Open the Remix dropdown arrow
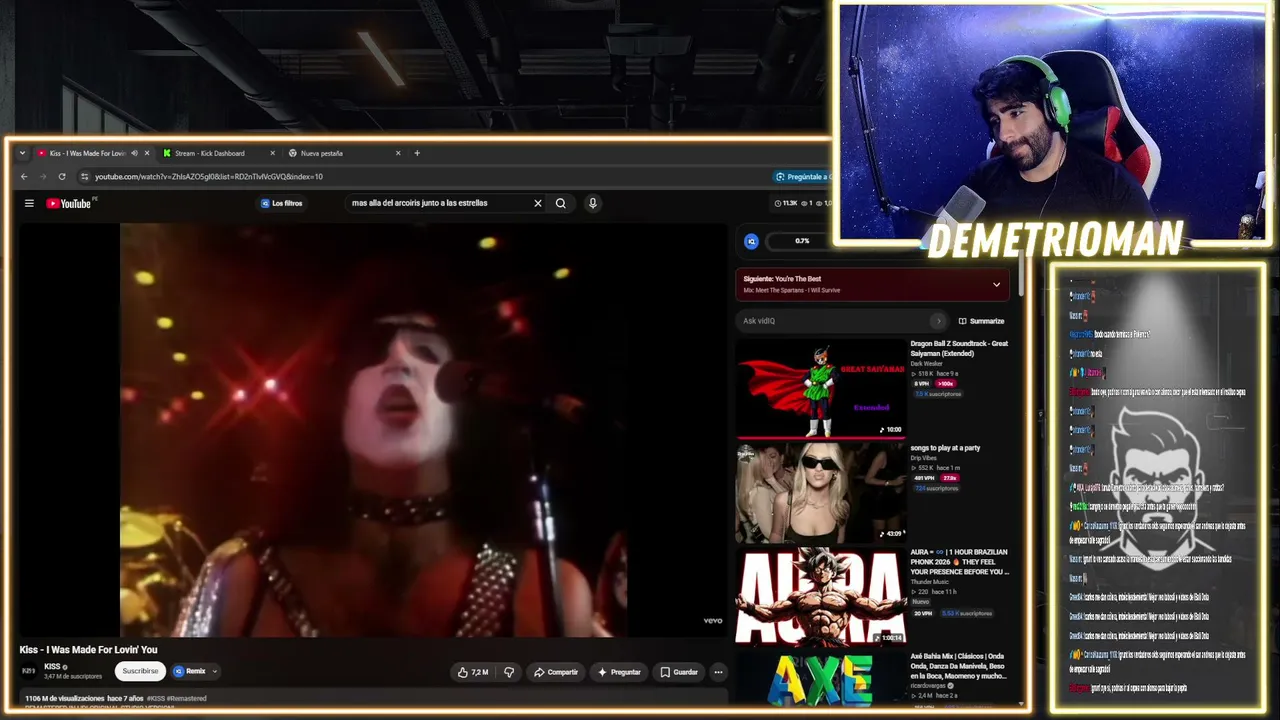Viewport: 1280px width, 720px height. [x=214, y=672]
